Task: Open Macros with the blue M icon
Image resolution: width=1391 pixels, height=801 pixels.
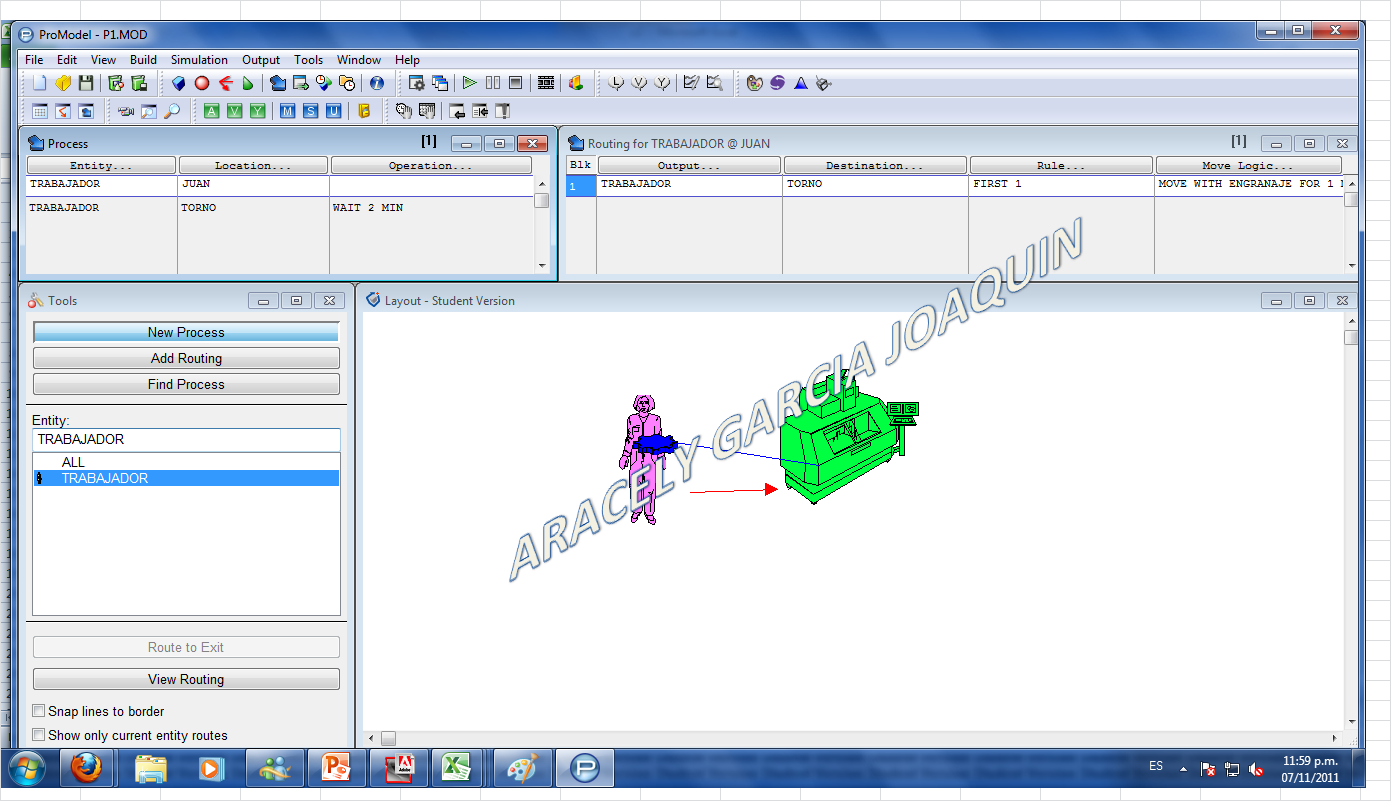Action: [x=287, y=111]
